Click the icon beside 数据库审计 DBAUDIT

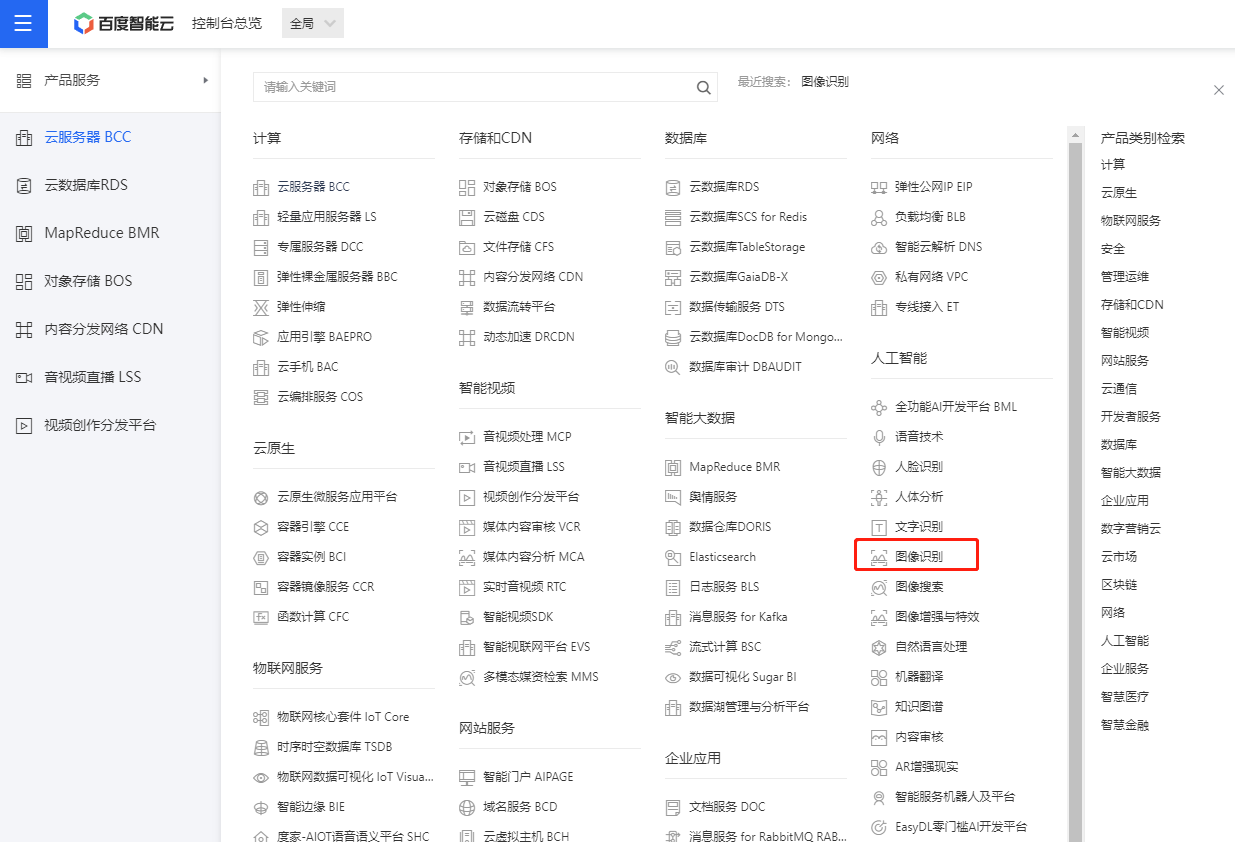[x=673, y=367]
